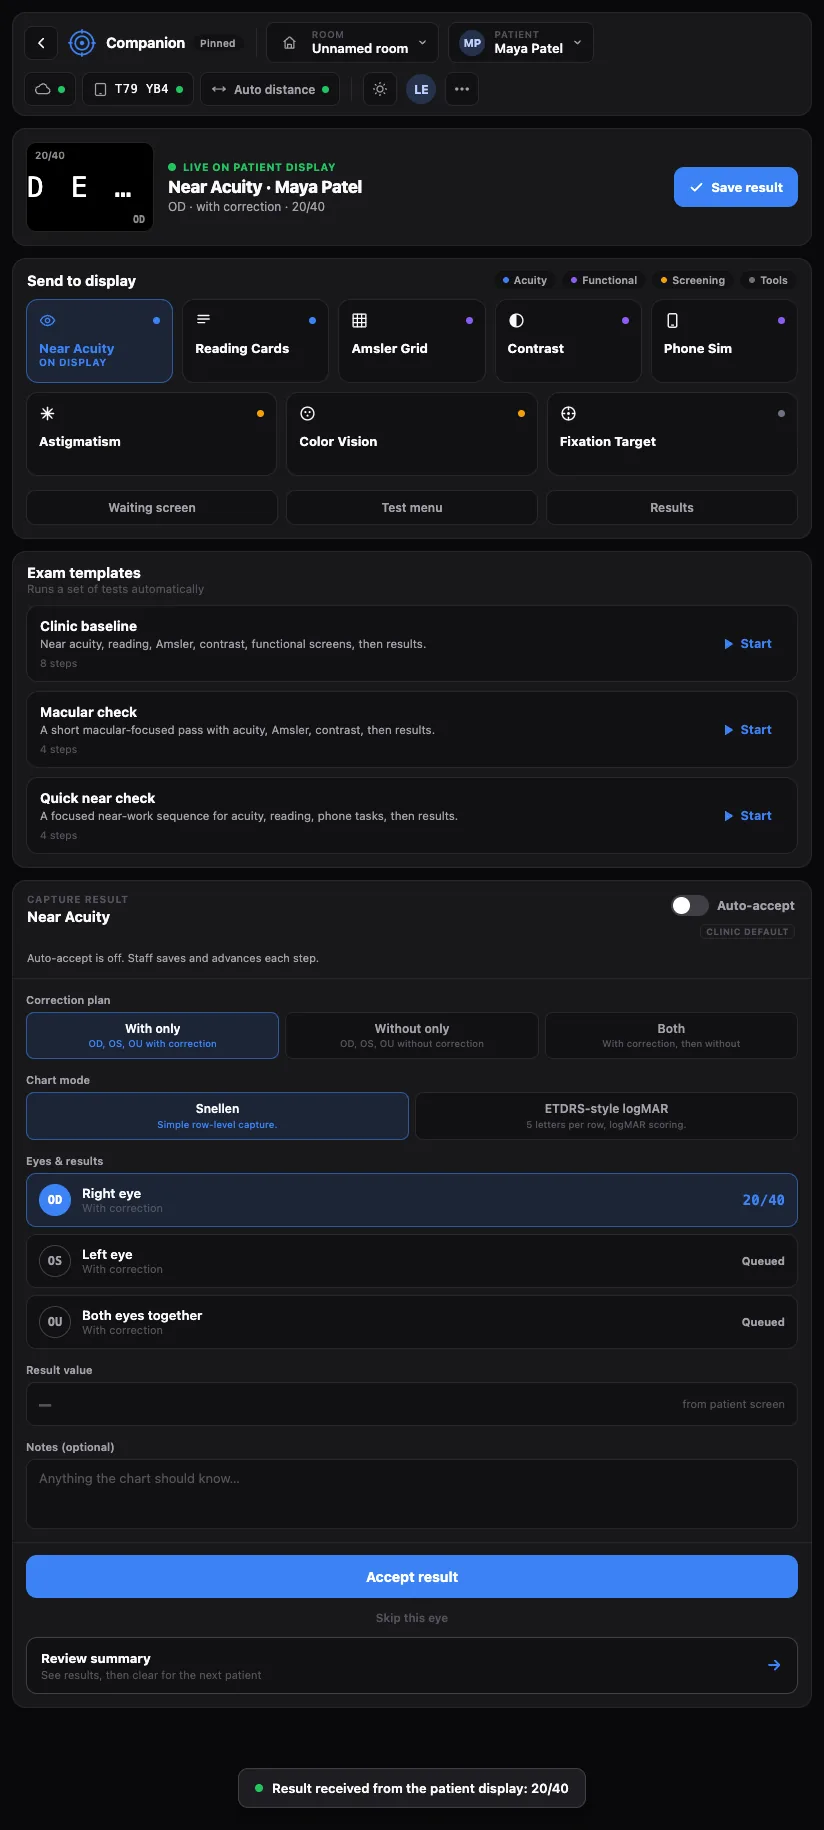Click the Fixation Target crosshair icon
The height and width of the screenshot is (1830, 824).
568,413
